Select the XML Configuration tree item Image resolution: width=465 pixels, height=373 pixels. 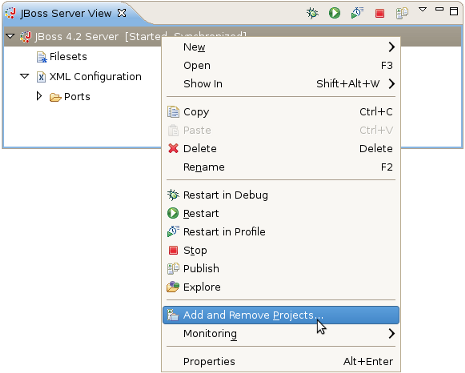(x=95, y=76)
